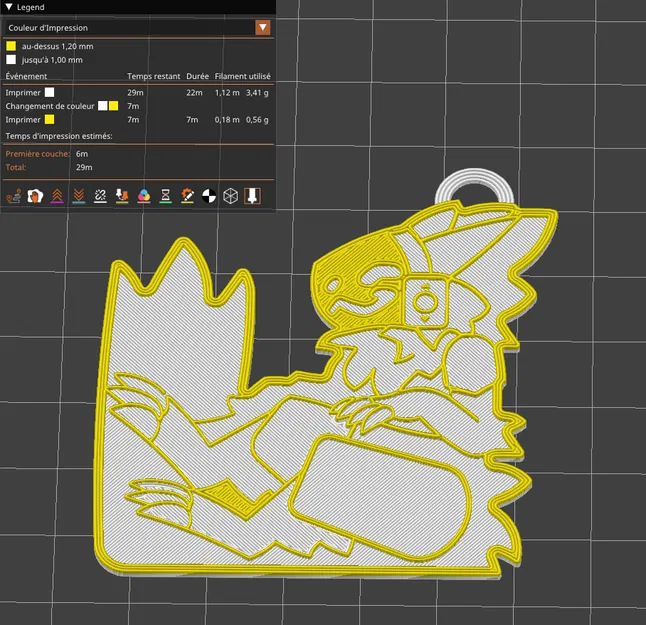Click 'Temps d'impression estimés:' heading

point(59,136)
